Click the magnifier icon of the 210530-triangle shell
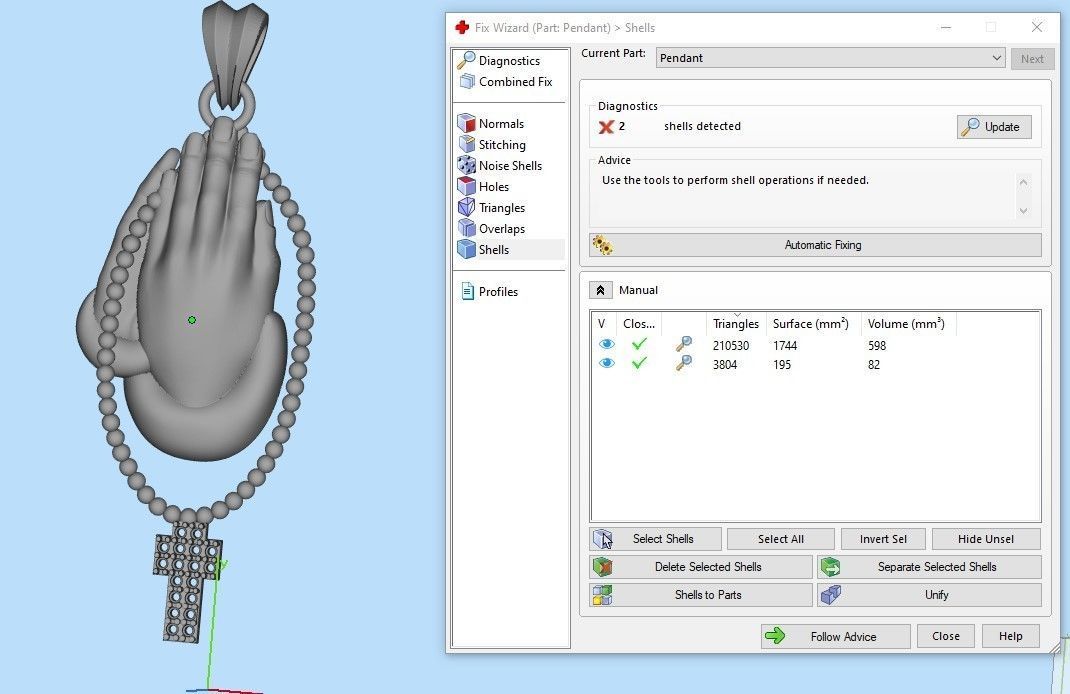The width and height of the screenshot is (1070, 694). click(x=684, y=345)
